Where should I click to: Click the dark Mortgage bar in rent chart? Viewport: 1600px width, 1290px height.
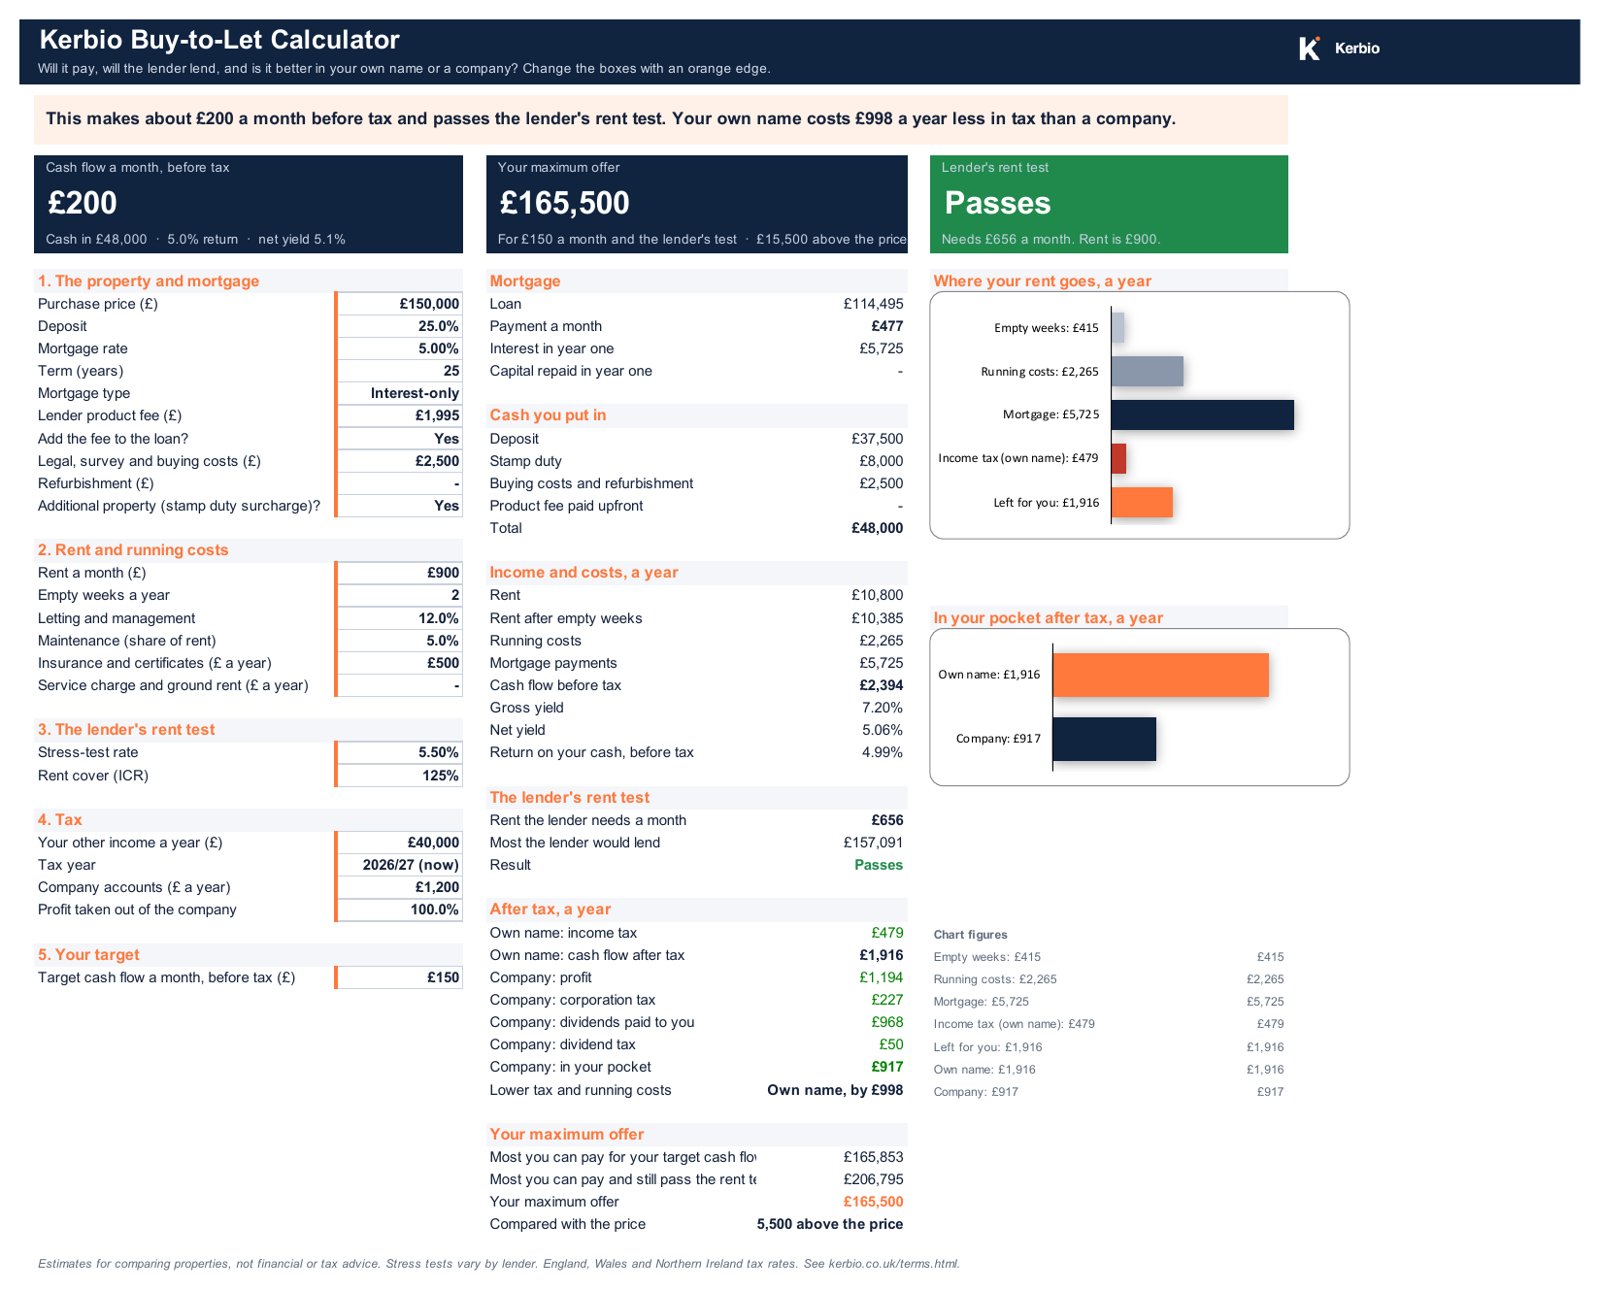(x=1202, y=415)
